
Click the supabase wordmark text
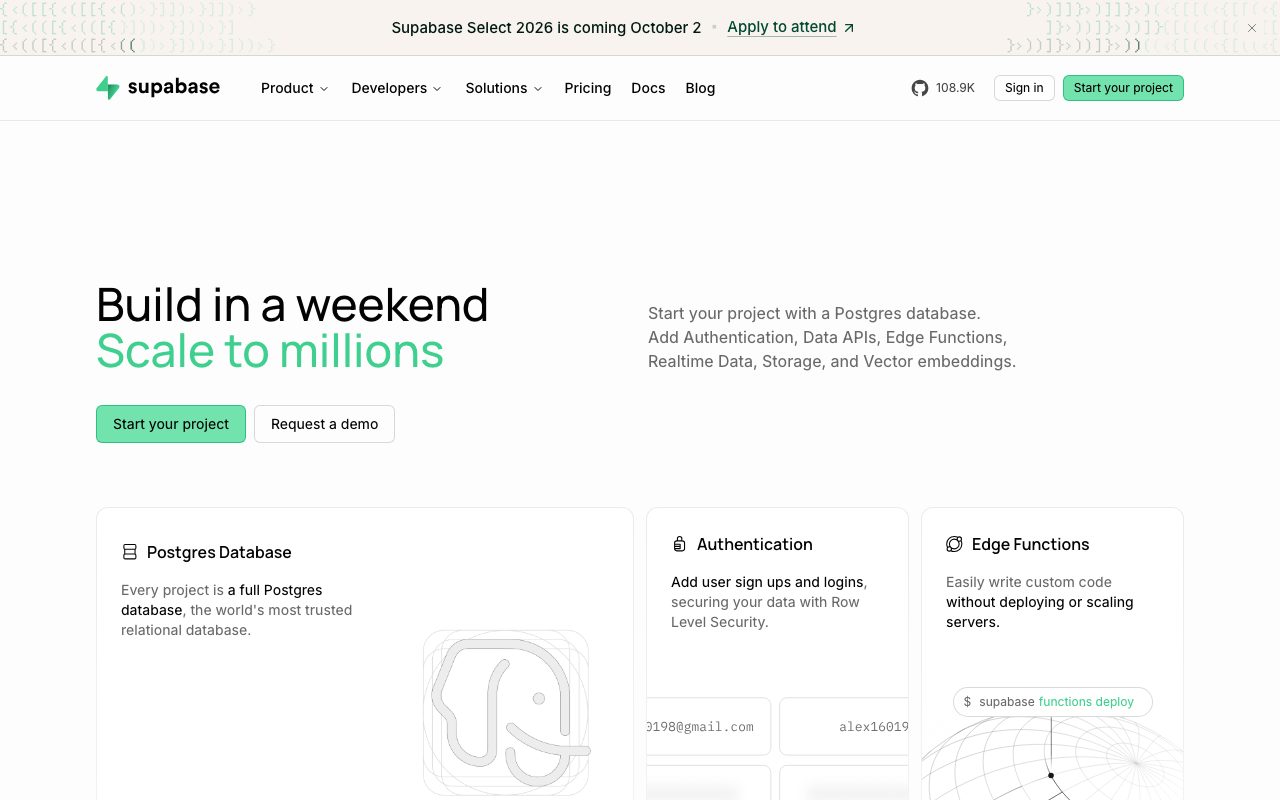(x=174, y=87)
